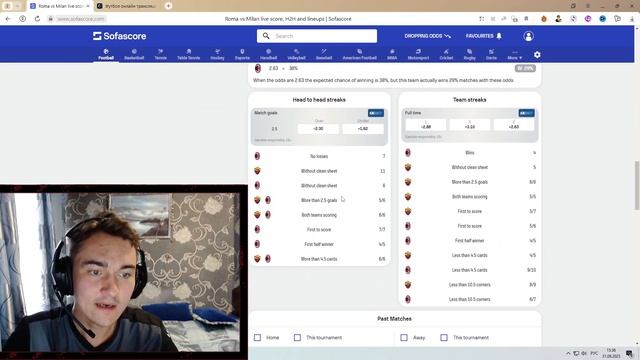Switch to the second browser tab

(127, 6)
